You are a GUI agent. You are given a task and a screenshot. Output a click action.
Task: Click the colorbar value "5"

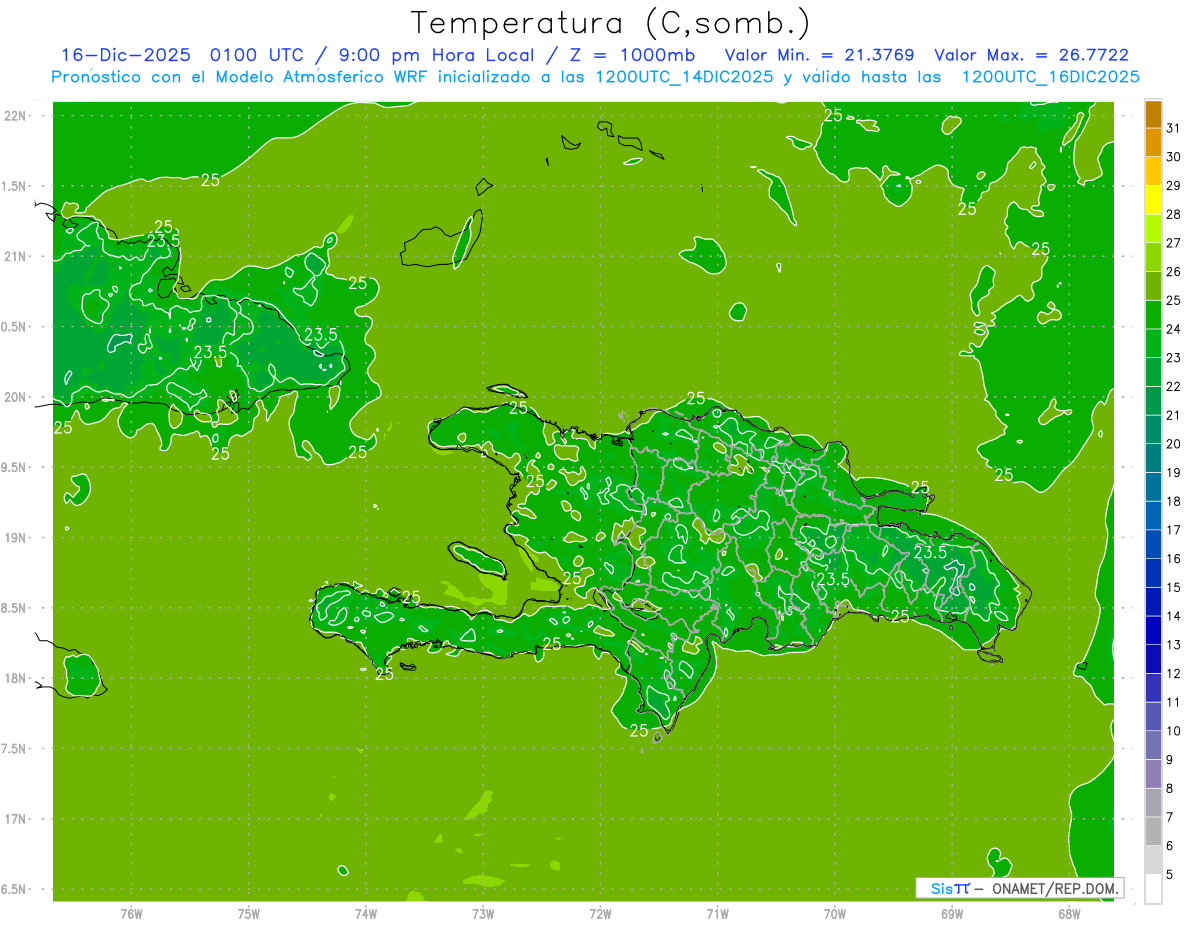(x=1170, y=875)
